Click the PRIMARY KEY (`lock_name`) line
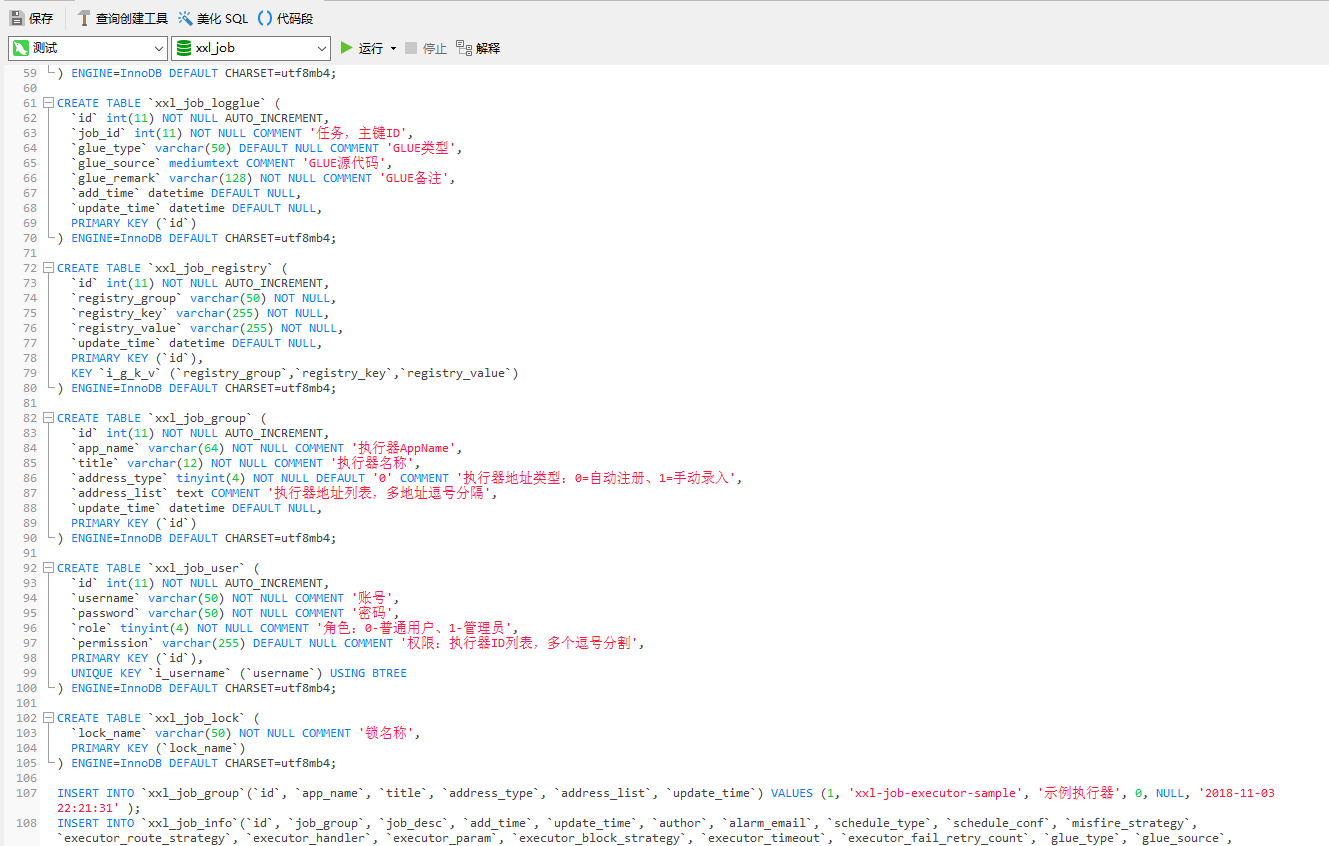 158,748
